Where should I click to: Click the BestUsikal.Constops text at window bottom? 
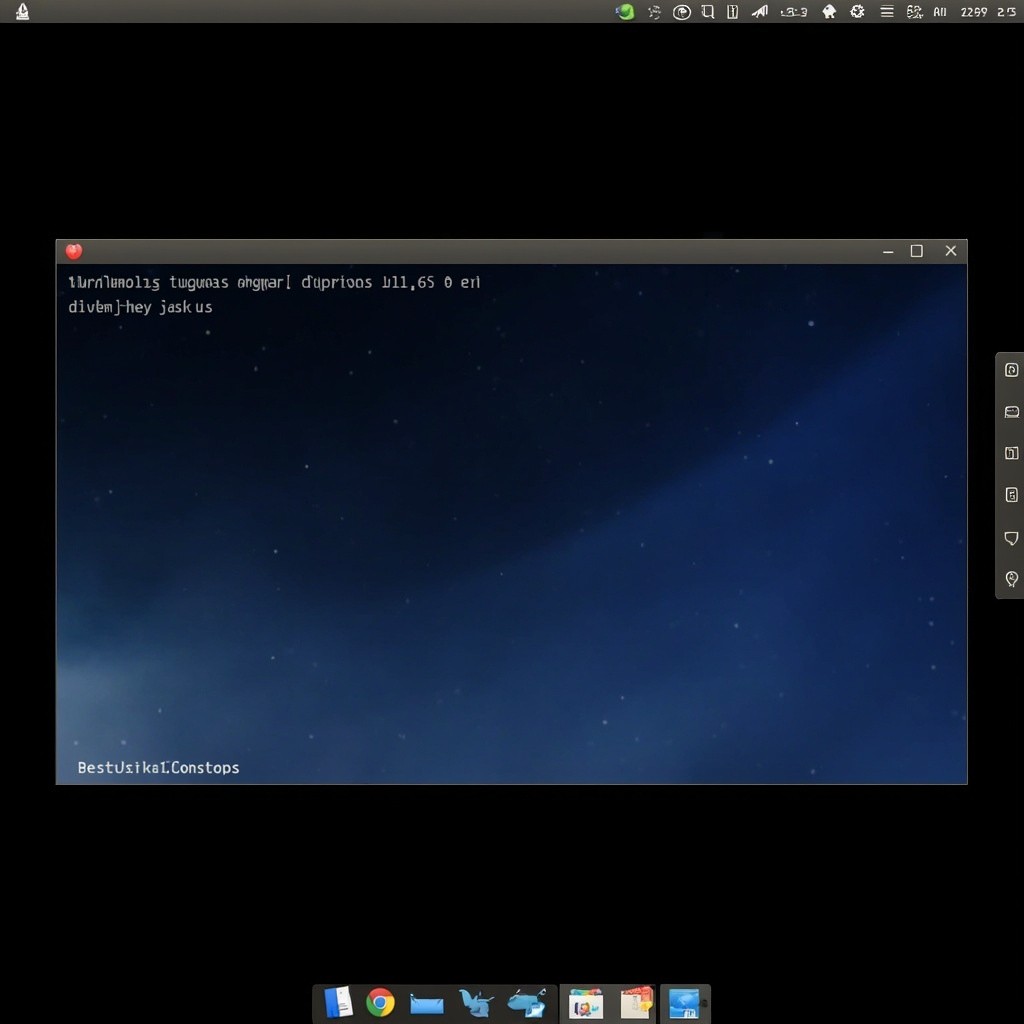158,768
